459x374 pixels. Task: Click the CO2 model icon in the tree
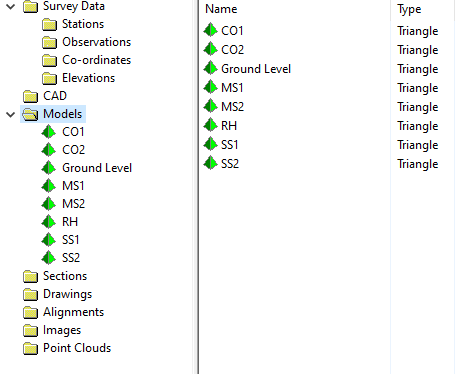pyautogui.click(x=49, y=150)
